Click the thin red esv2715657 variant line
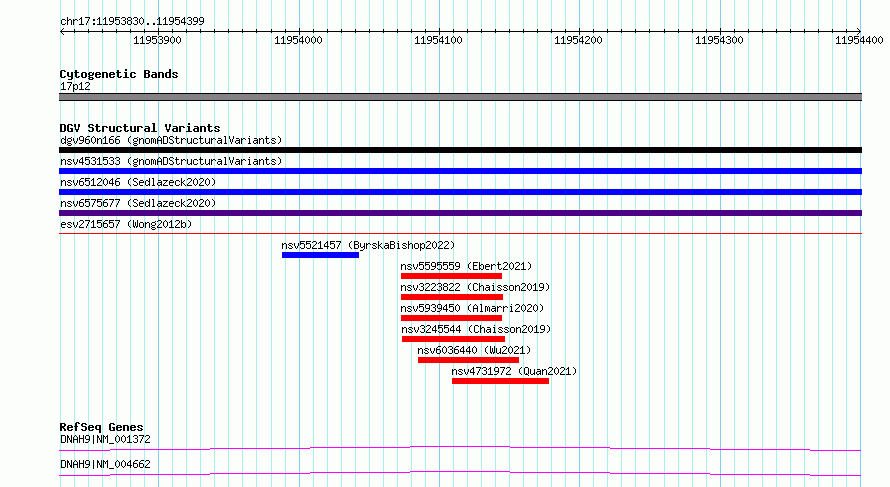890x487 pixels. [460, 233]
